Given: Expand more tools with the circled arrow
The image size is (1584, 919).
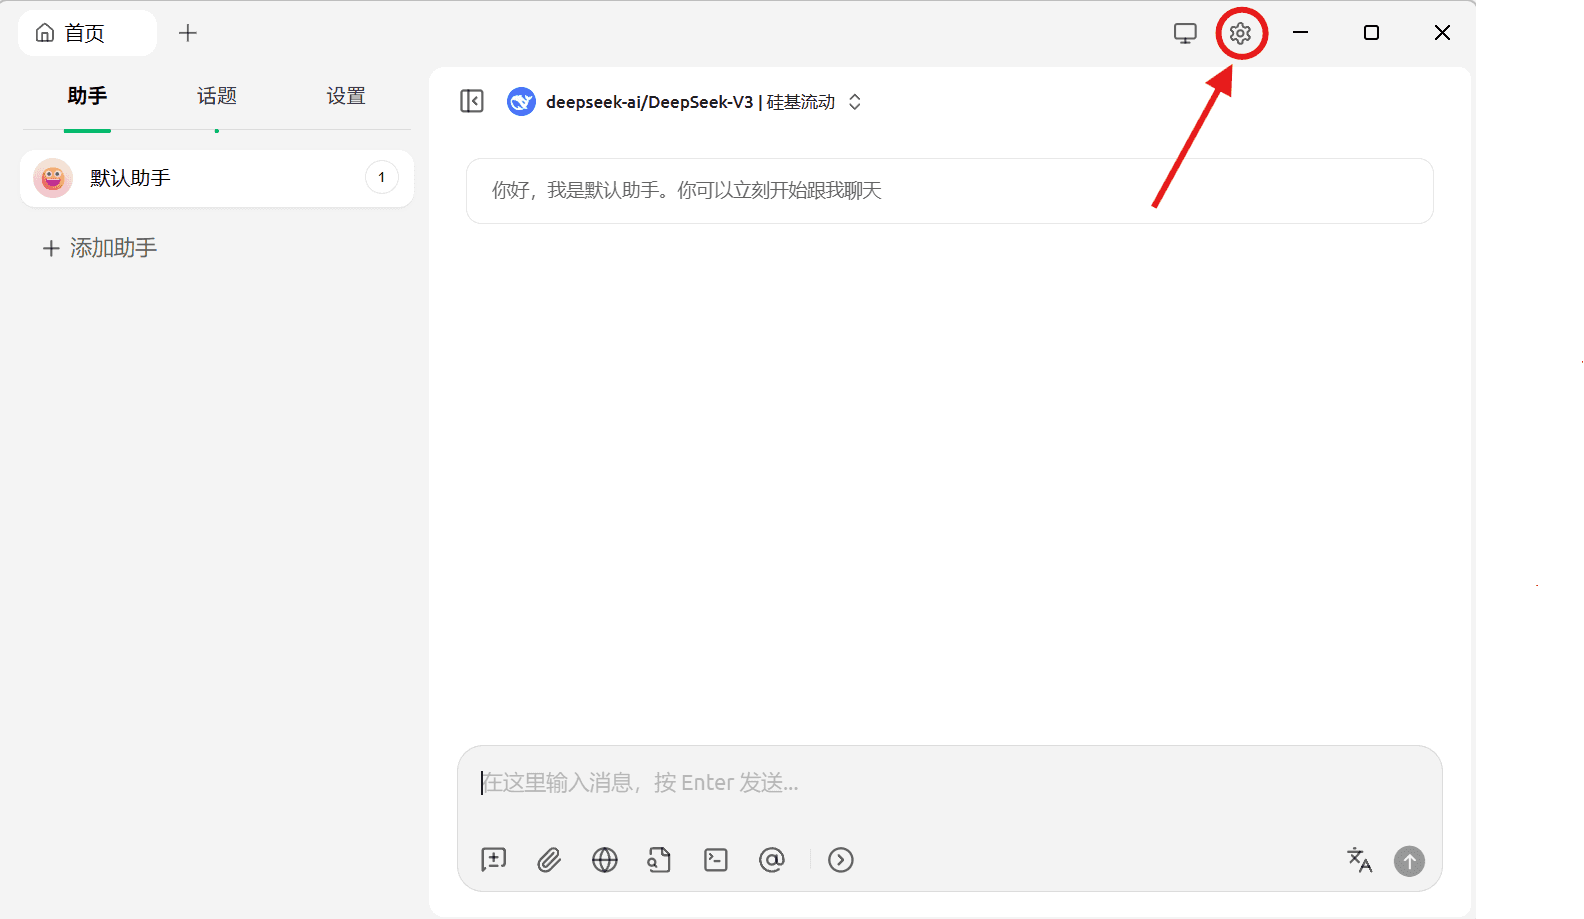Looking at the screenshot, I should coord(841,860).
